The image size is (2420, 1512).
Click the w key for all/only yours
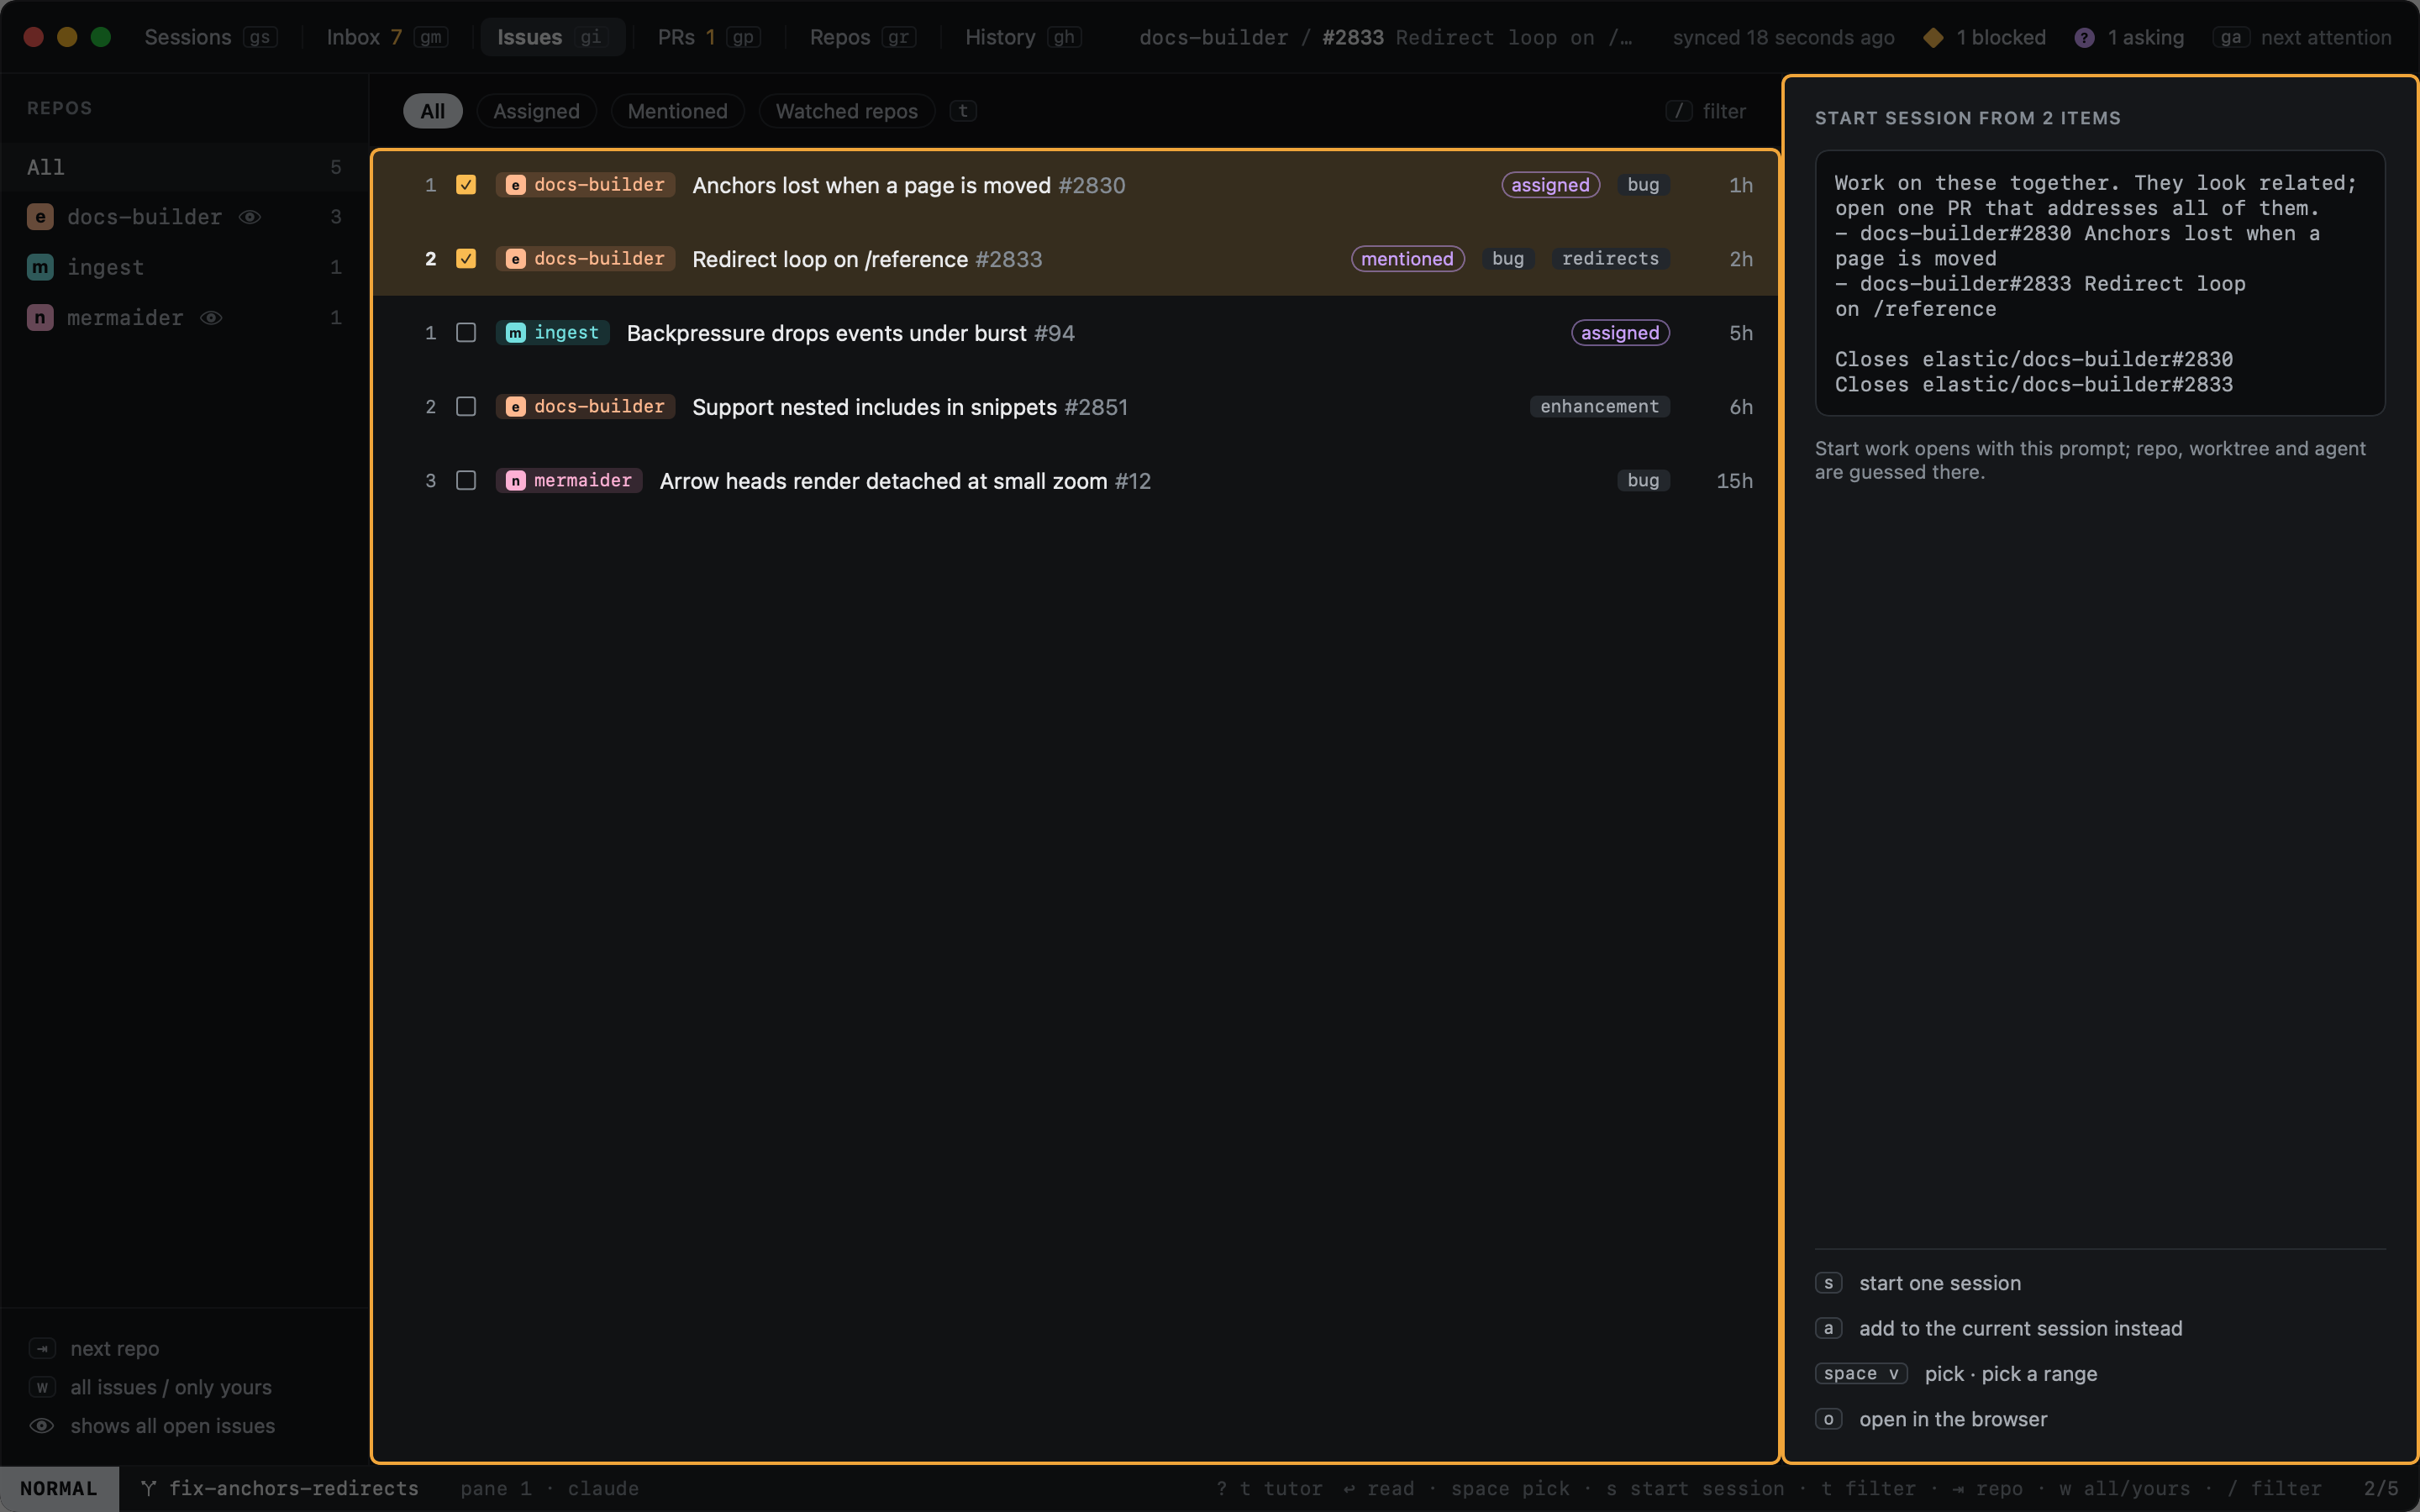click(x=42, y=1387)
